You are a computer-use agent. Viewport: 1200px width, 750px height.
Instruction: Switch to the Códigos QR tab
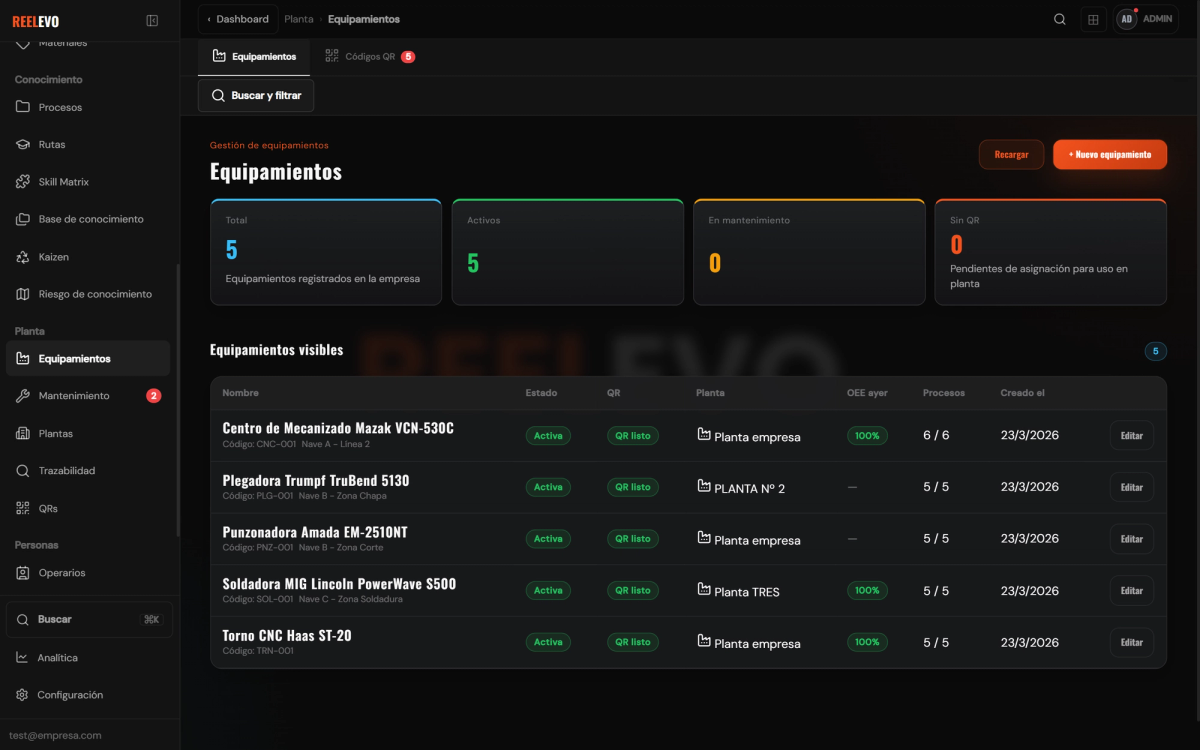pos(370,57)
